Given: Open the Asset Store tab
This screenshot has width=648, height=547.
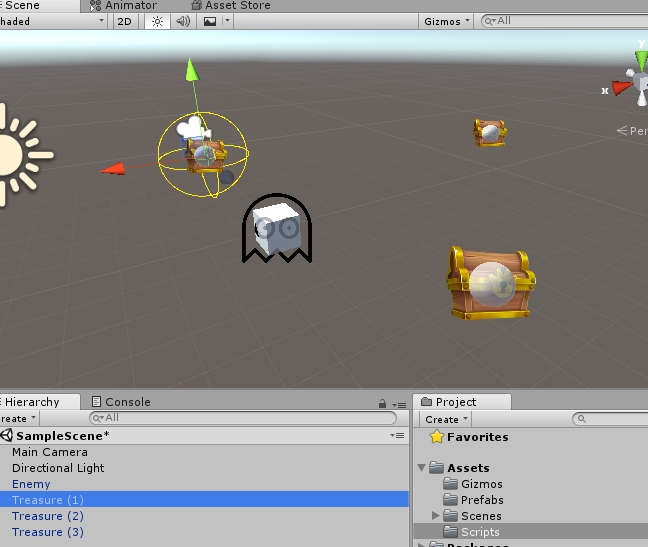Looking at the screenshot, I should [x=231, y=6].
